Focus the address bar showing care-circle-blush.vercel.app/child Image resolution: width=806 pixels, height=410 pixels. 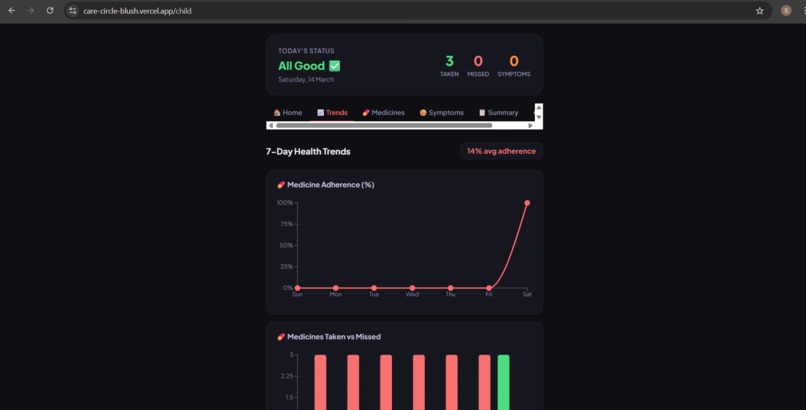click(x=417, y=10)
